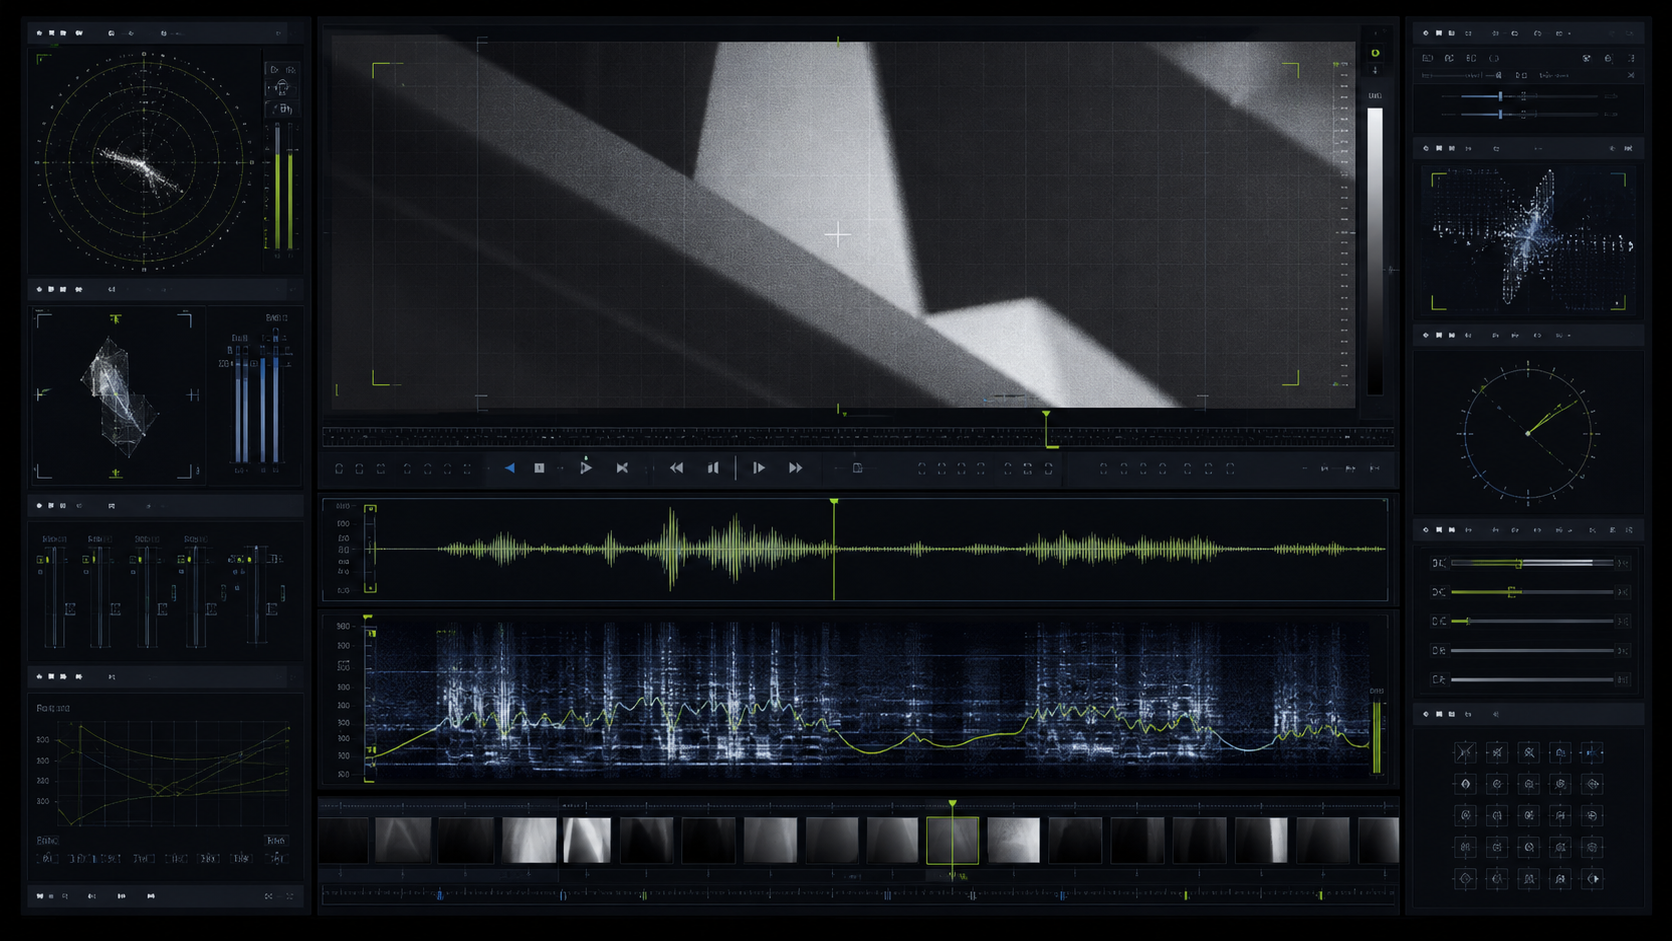1672x941 pixels.
Task: Click the green marker on the viewer scrub ruler
Action: pyautogui.click(x=1046, y=413)
